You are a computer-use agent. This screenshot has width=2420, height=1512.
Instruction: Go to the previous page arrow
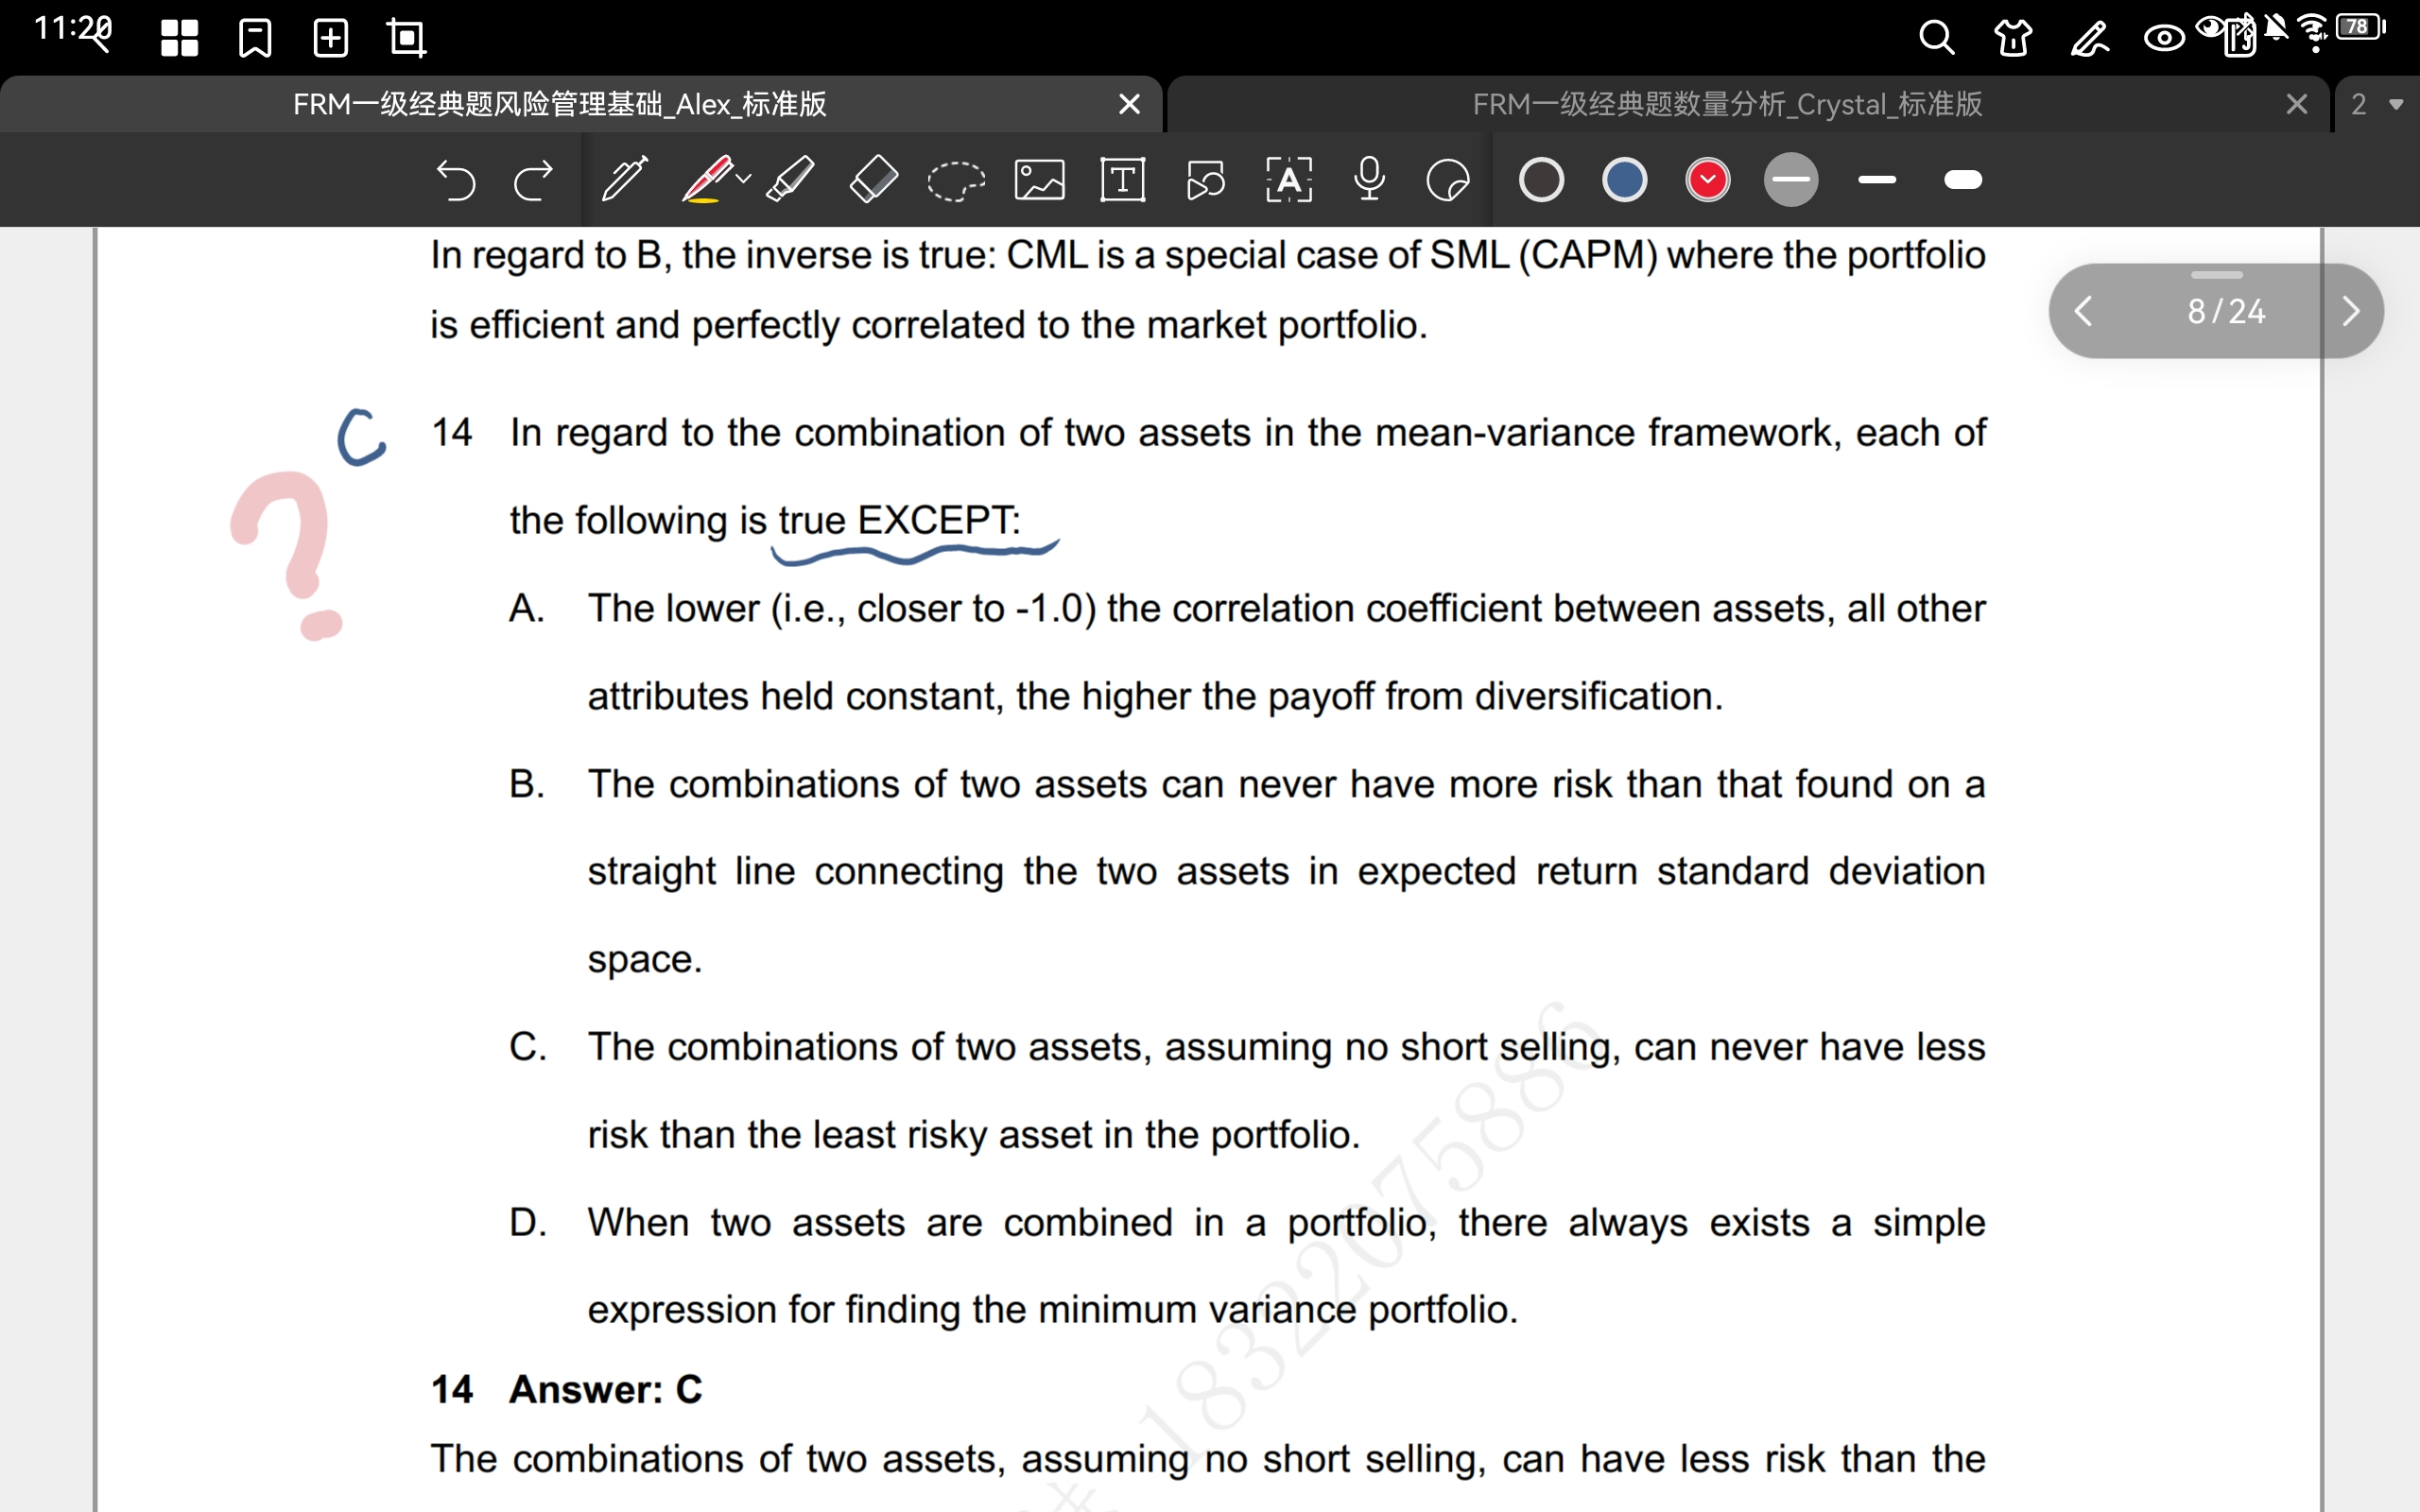(2084, 311)
